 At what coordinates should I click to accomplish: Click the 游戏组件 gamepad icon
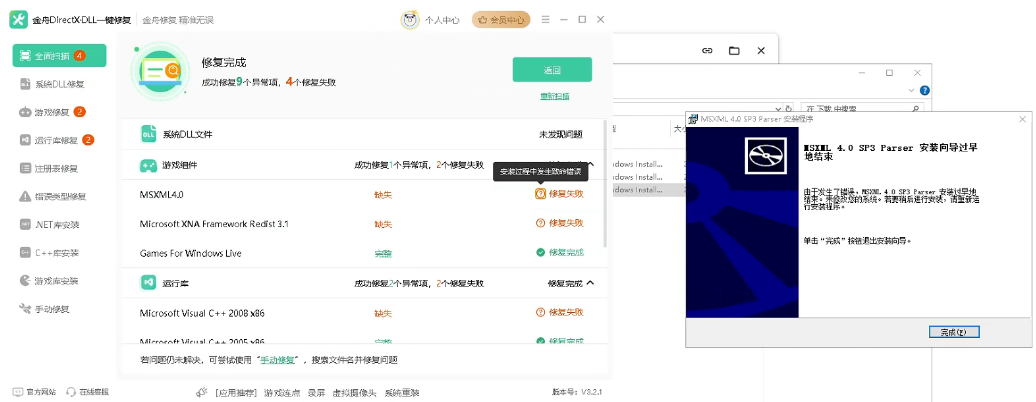pos(148,165)
